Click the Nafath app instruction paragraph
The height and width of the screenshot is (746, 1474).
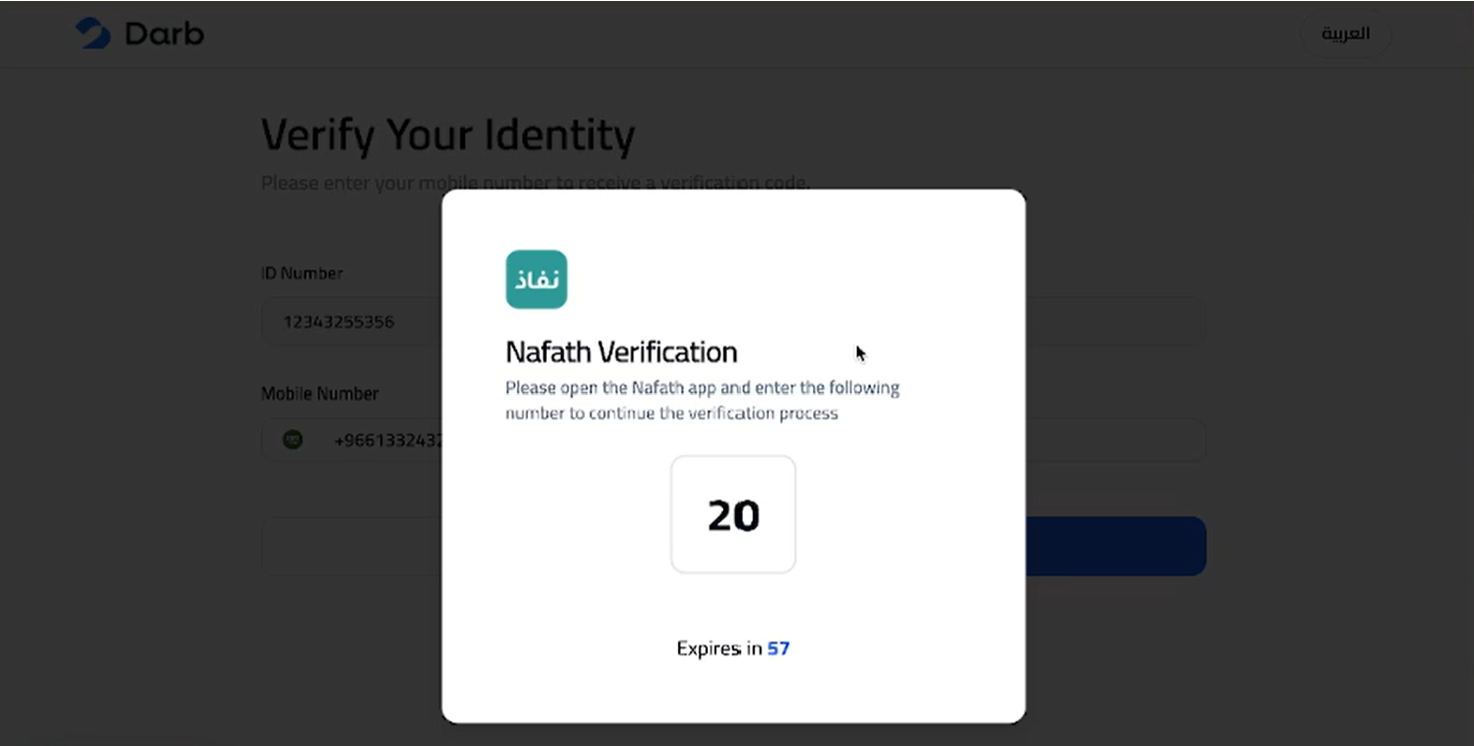click(x=702, y=400)
